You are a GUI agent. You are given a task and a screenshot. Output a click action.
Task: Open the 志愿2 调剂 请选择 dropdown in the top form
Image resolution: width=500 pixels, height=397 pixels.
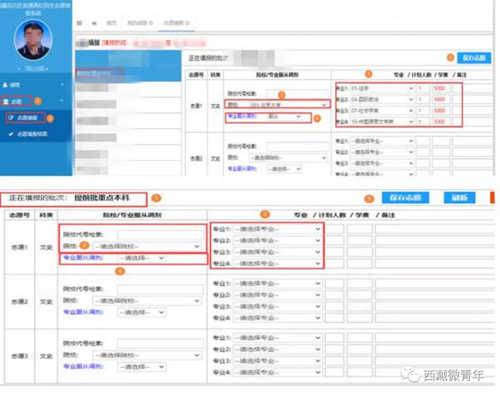(284, 169)
